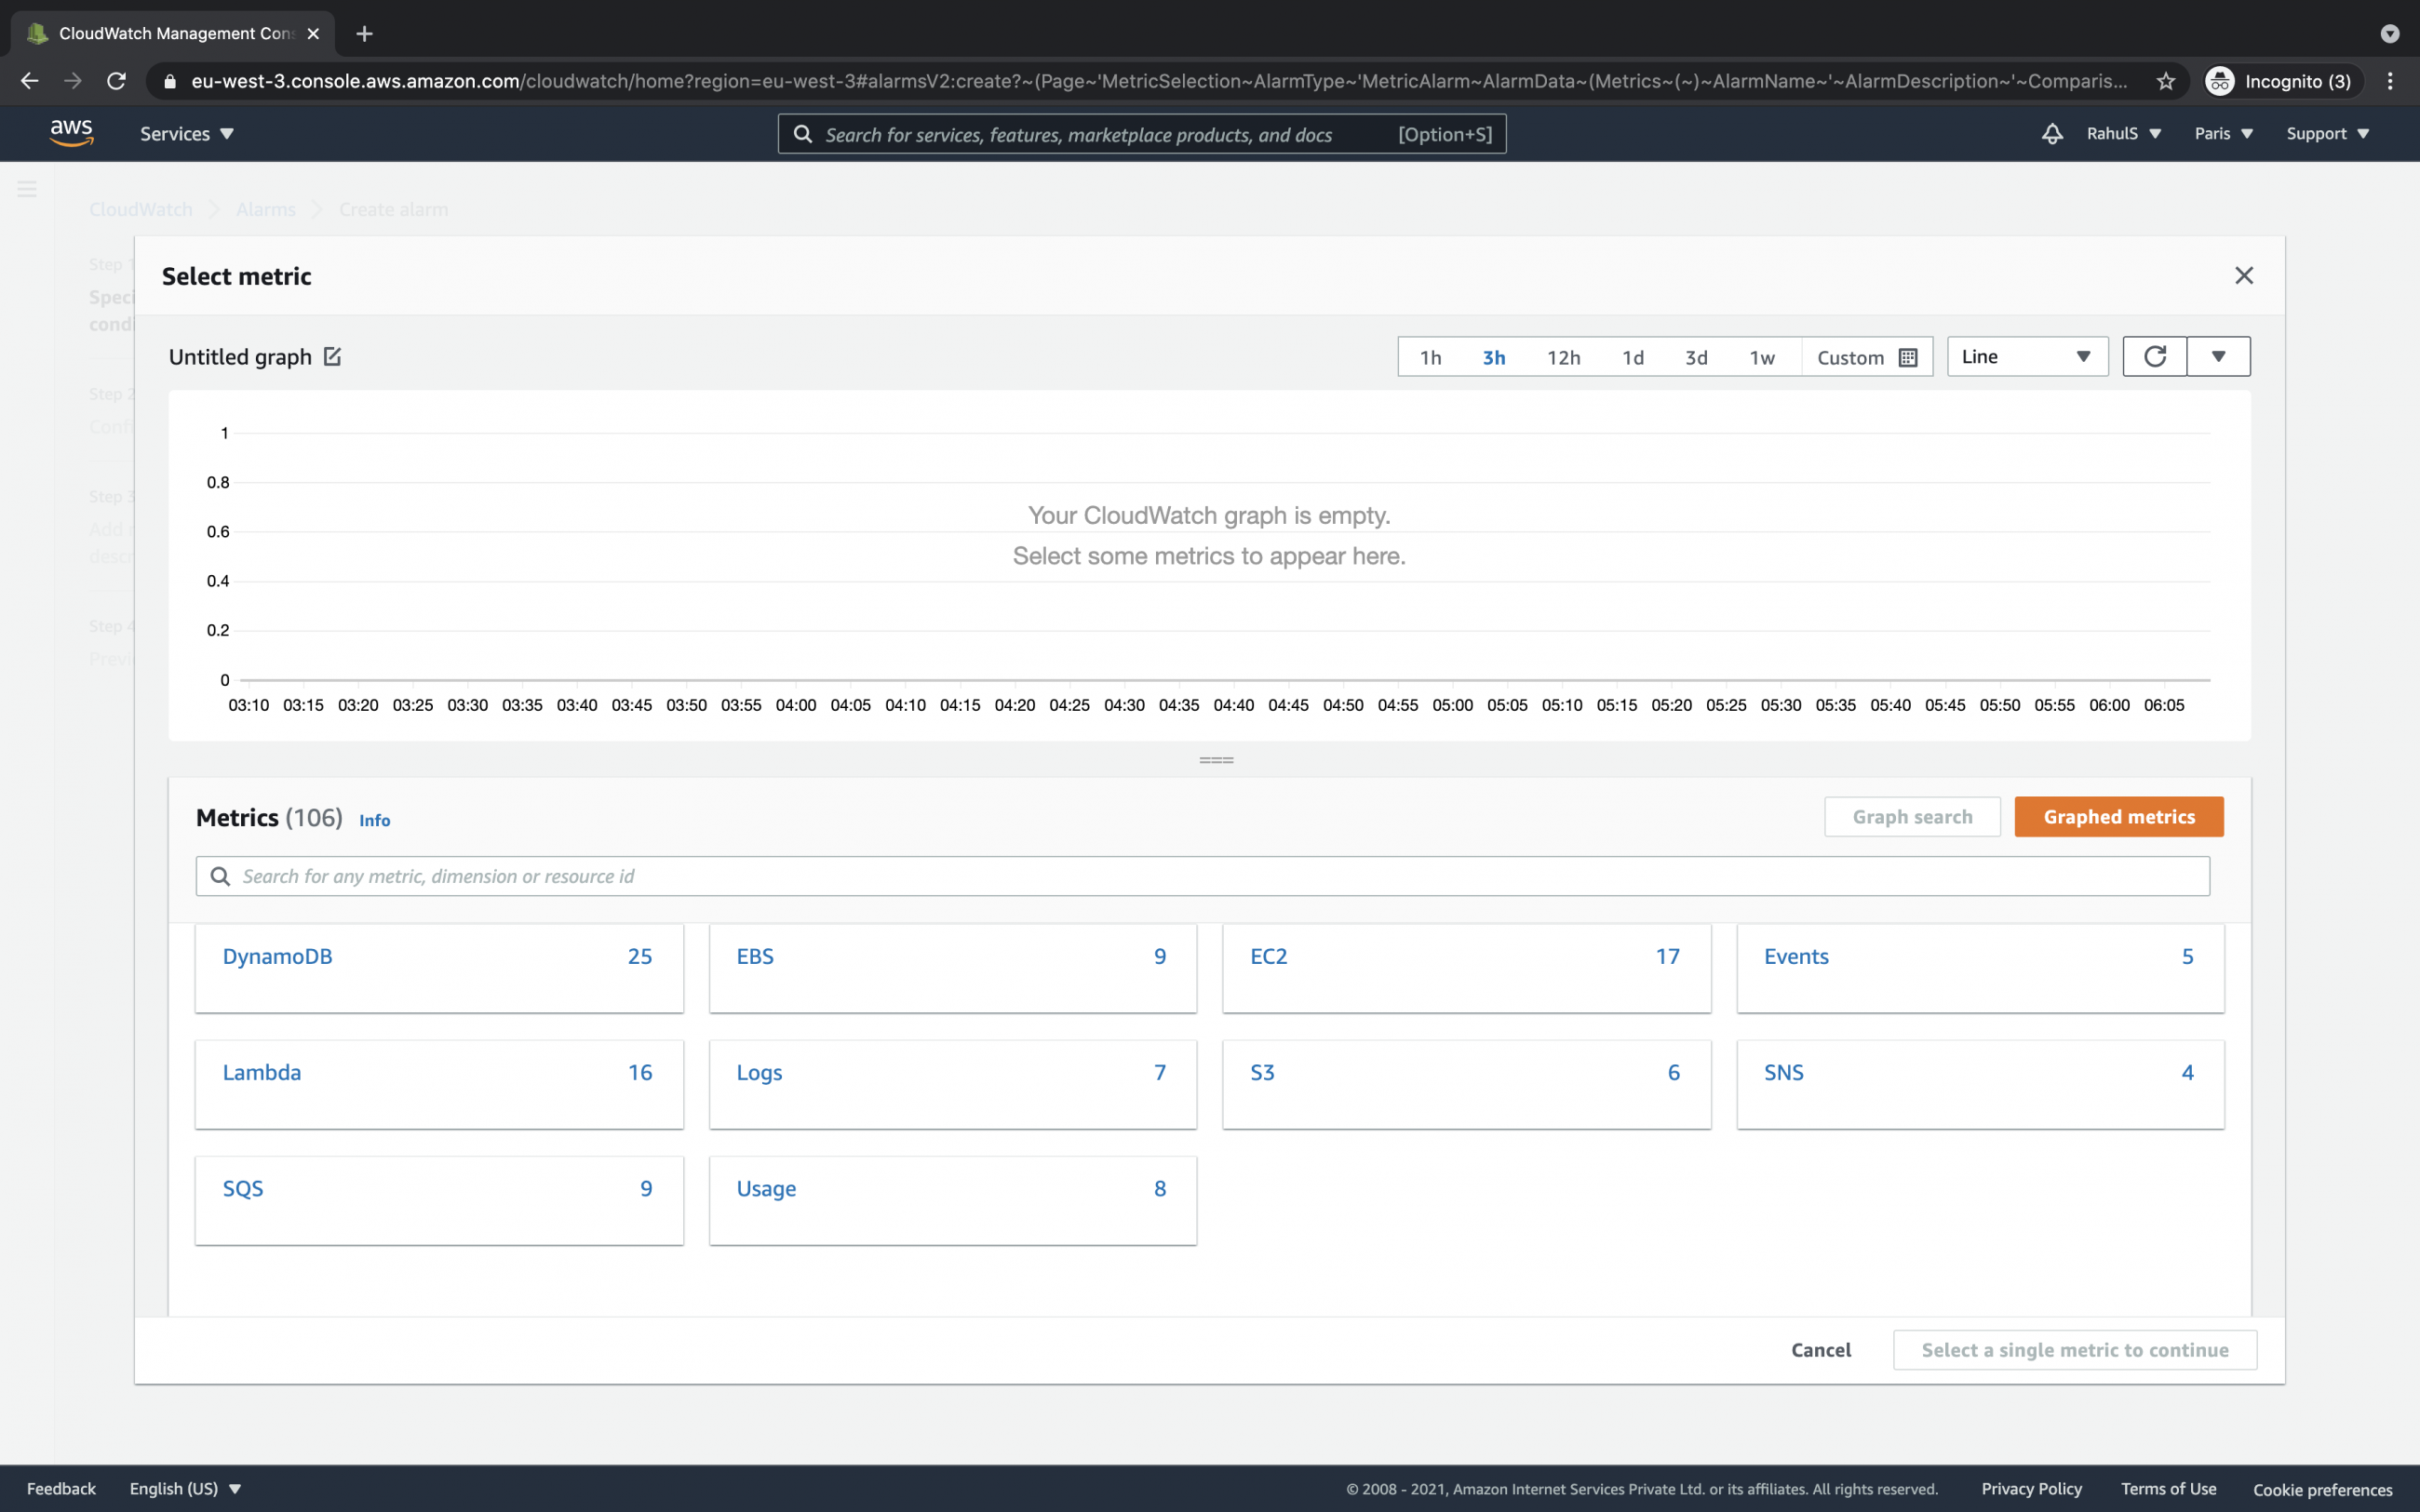Open the Paris region selector

(2221, 133)
